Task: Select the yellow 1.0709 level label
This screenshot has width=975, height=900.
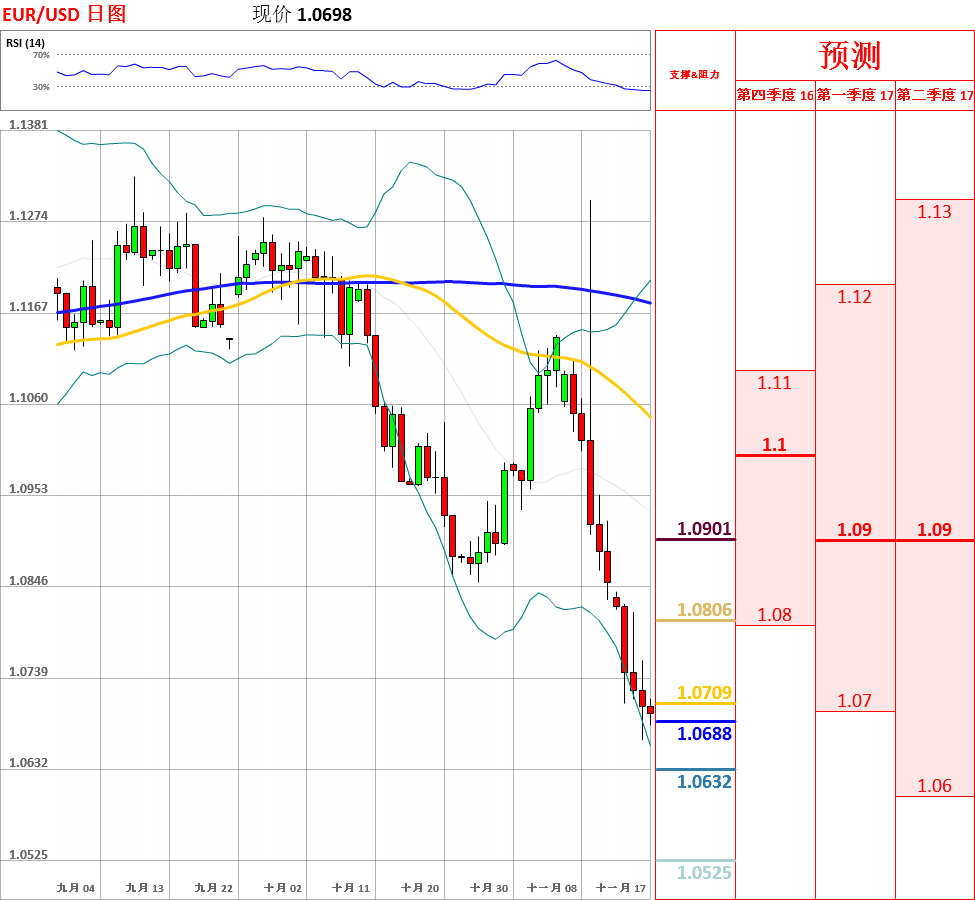Action: coord(704,692)
